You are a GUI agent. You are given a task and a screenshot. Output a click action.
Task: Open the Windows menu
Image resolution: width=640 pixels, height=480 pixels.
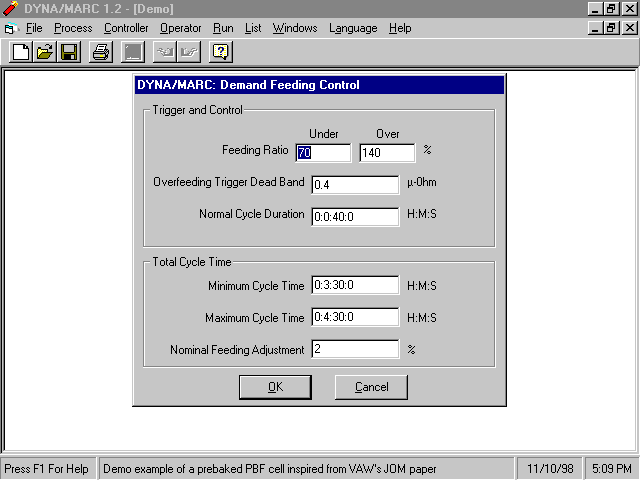[x=295, y=28]
